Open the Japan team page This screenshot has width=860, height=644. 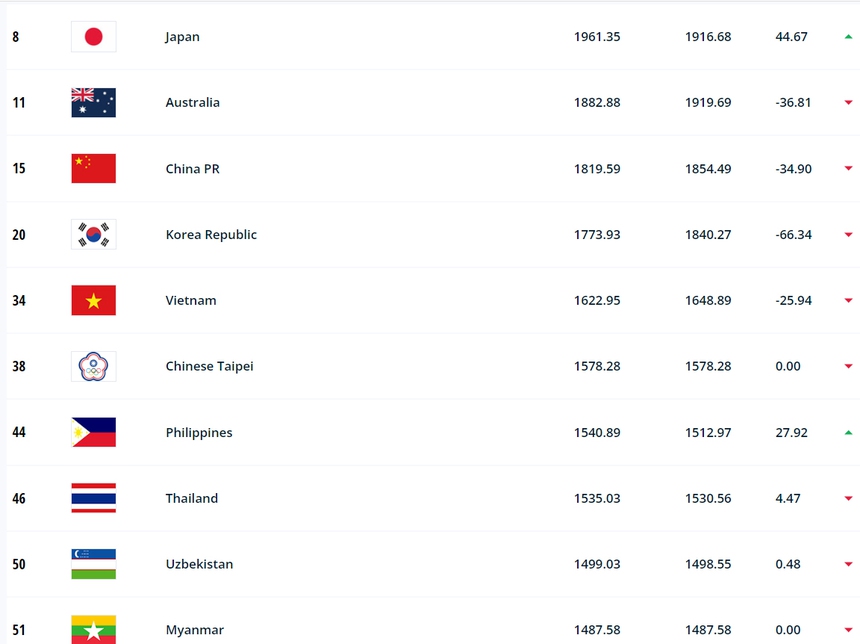[182, 36]
